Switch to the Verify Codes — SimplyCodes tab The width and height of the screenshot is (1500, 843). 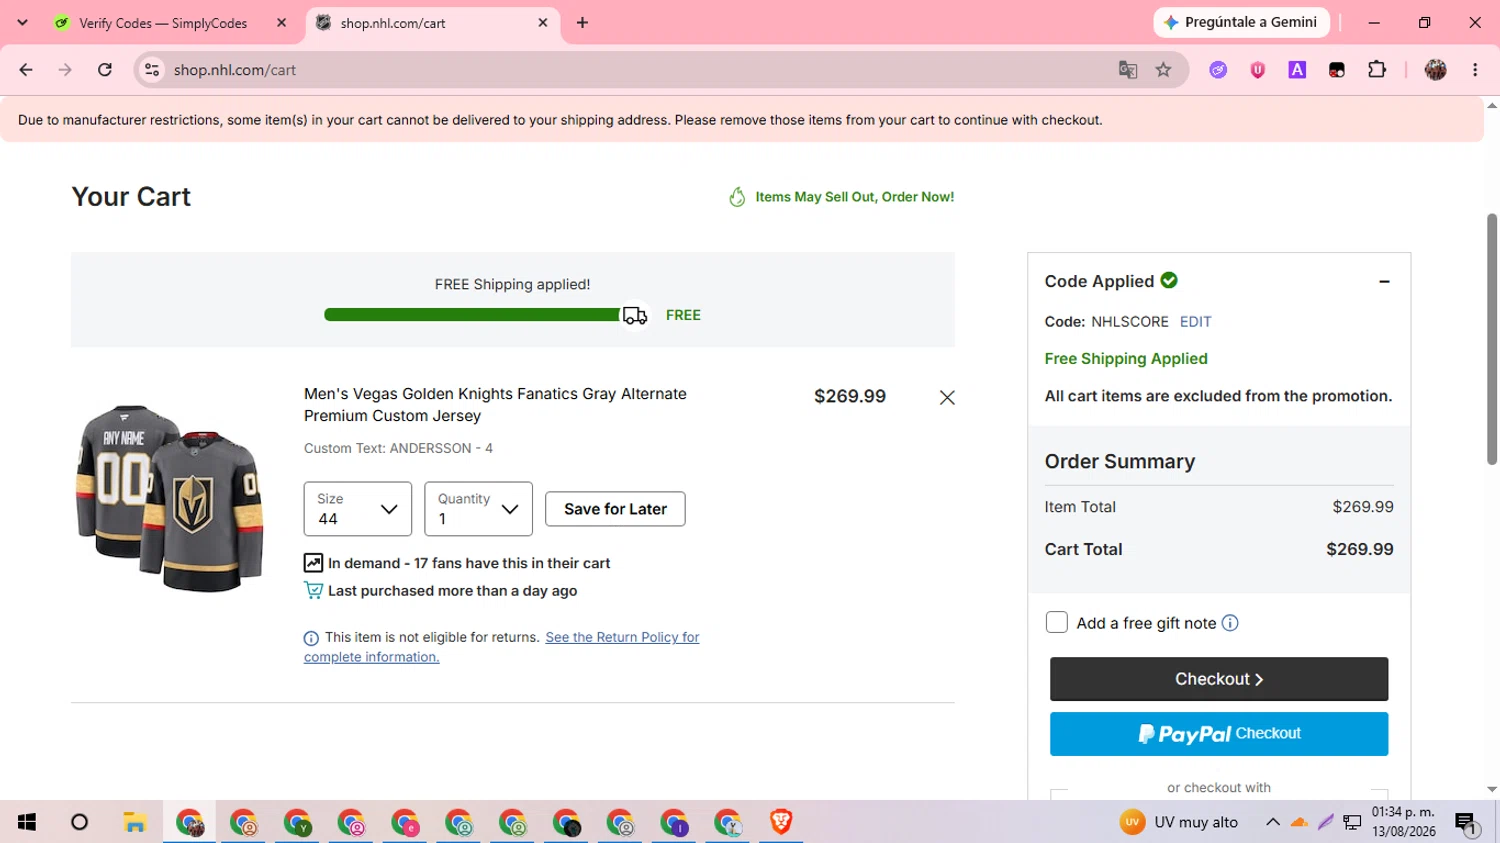[172, 23]
